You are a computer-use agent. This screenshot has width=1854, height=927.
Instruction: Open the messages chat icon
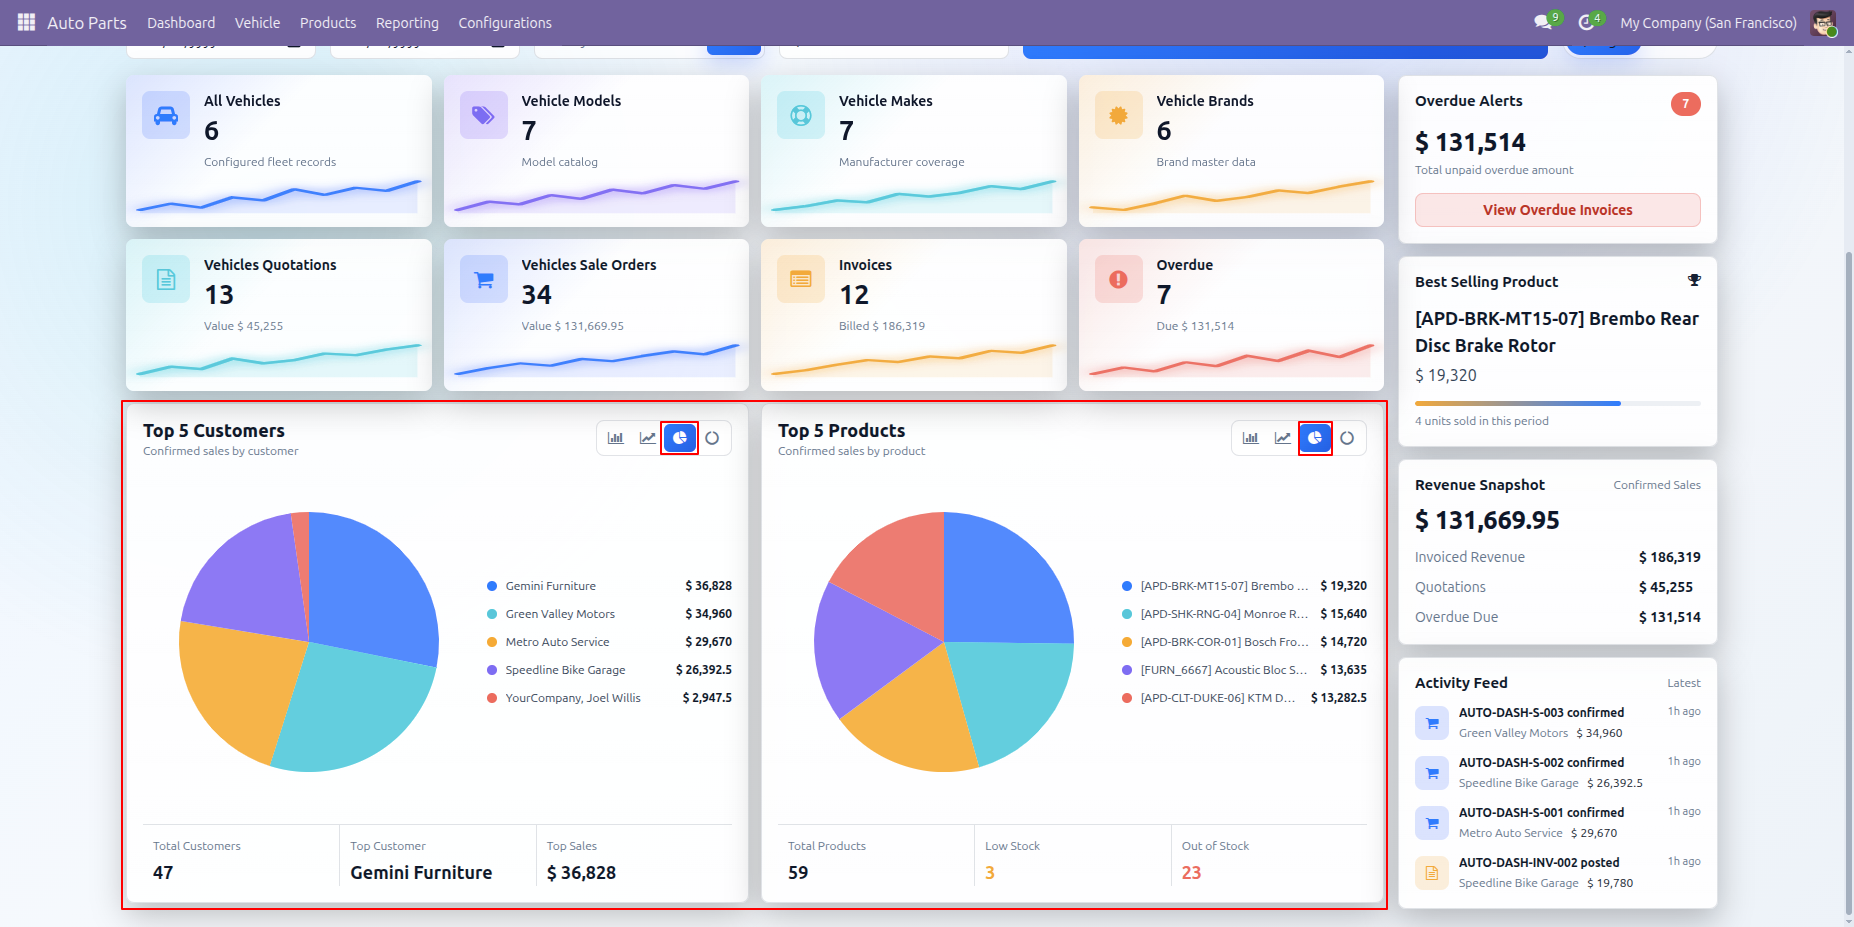click(x=1544, y=22)
